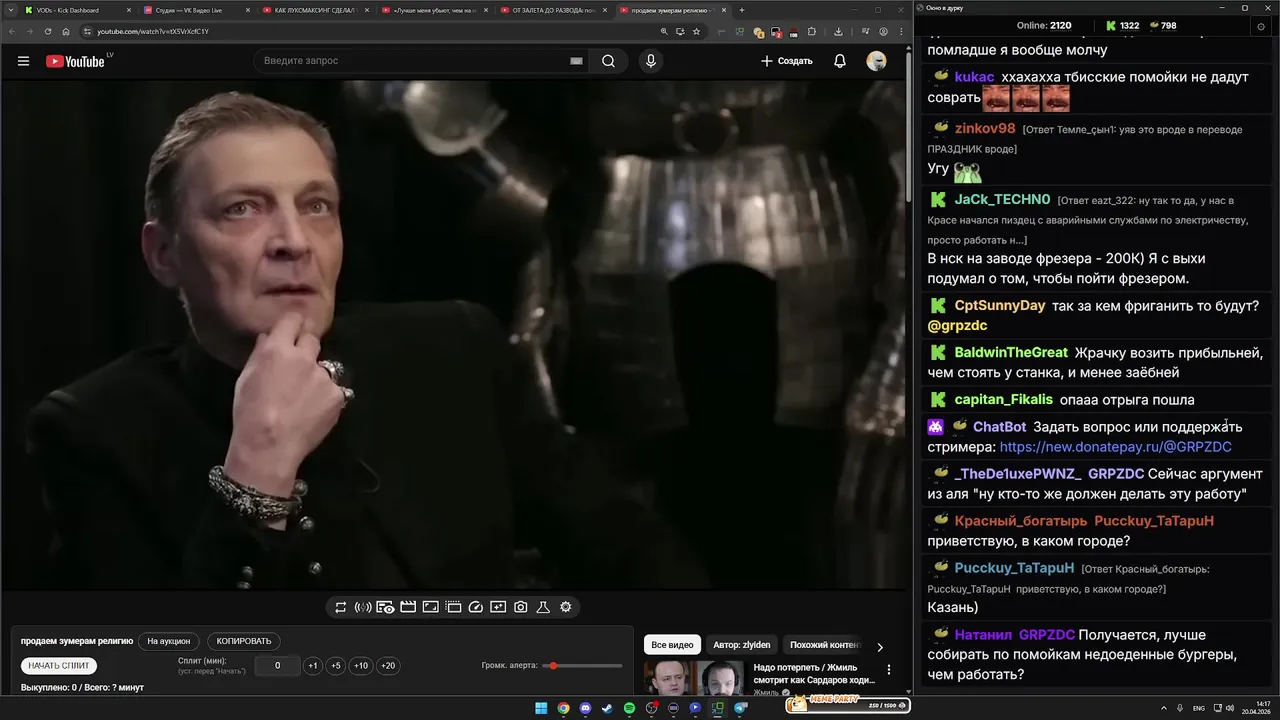Focus the Сплит (мин) input field
This screenshot has height=720, width=1280.
tap(277, 666)
